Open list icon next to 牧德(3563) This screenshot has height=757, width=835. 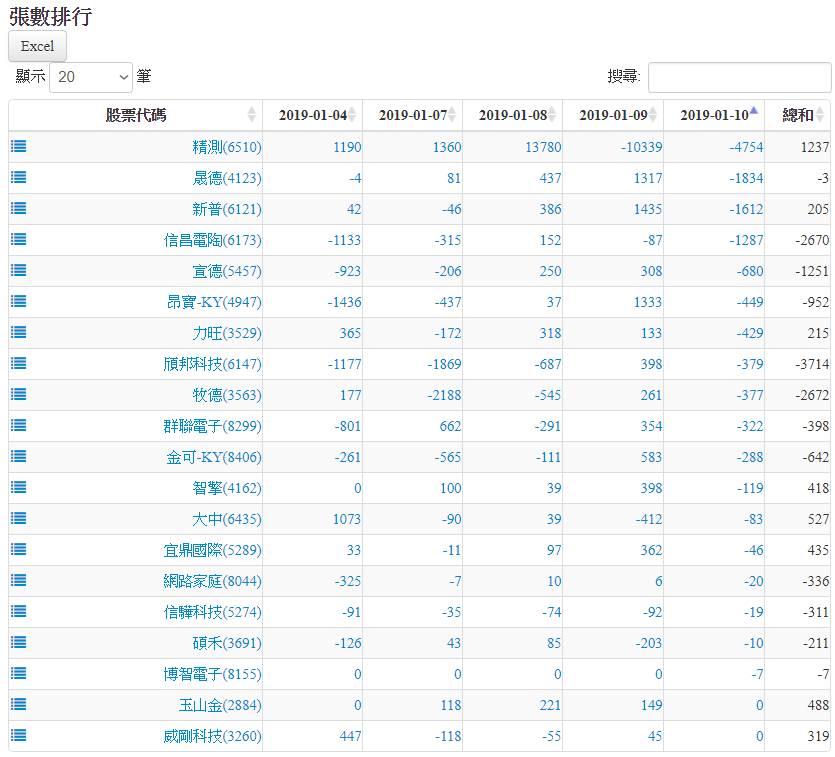pos(18,394)
